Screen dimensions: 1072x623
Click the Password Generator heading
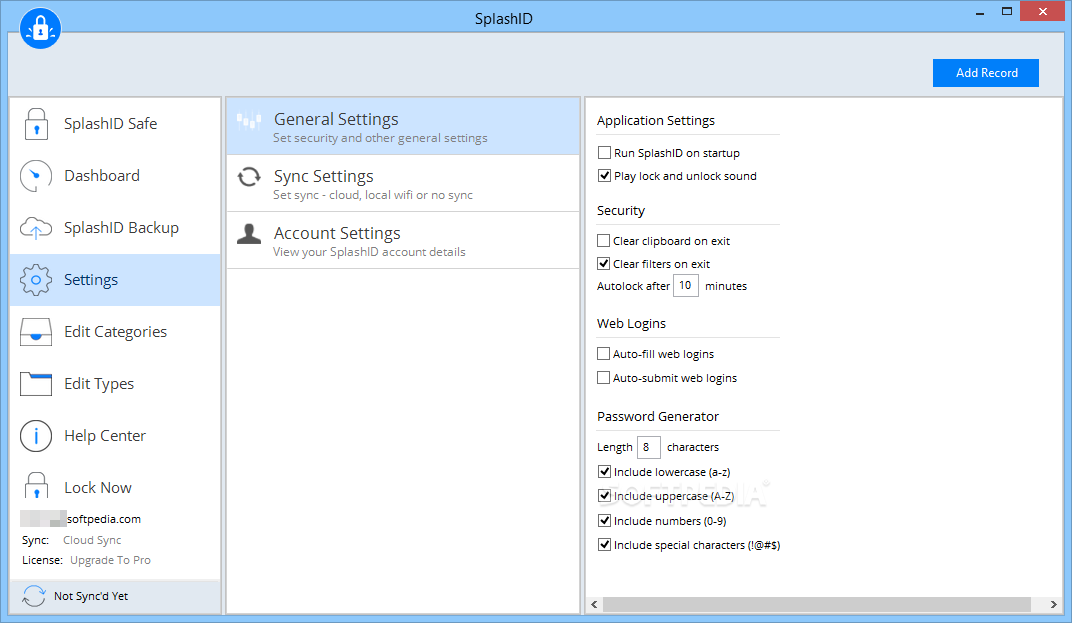(x=658, y=416)
